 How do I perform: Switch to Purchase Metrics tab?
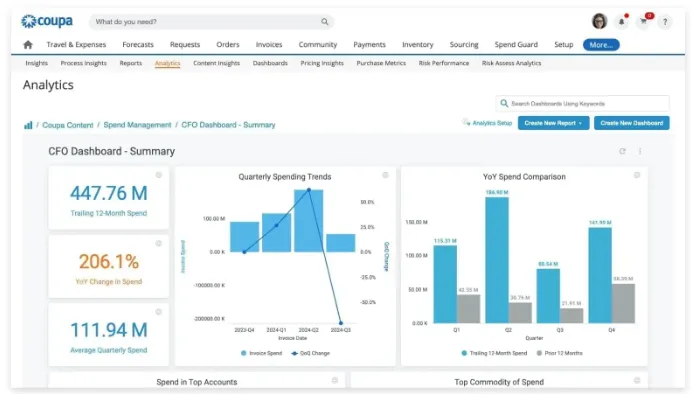point(381,63)
